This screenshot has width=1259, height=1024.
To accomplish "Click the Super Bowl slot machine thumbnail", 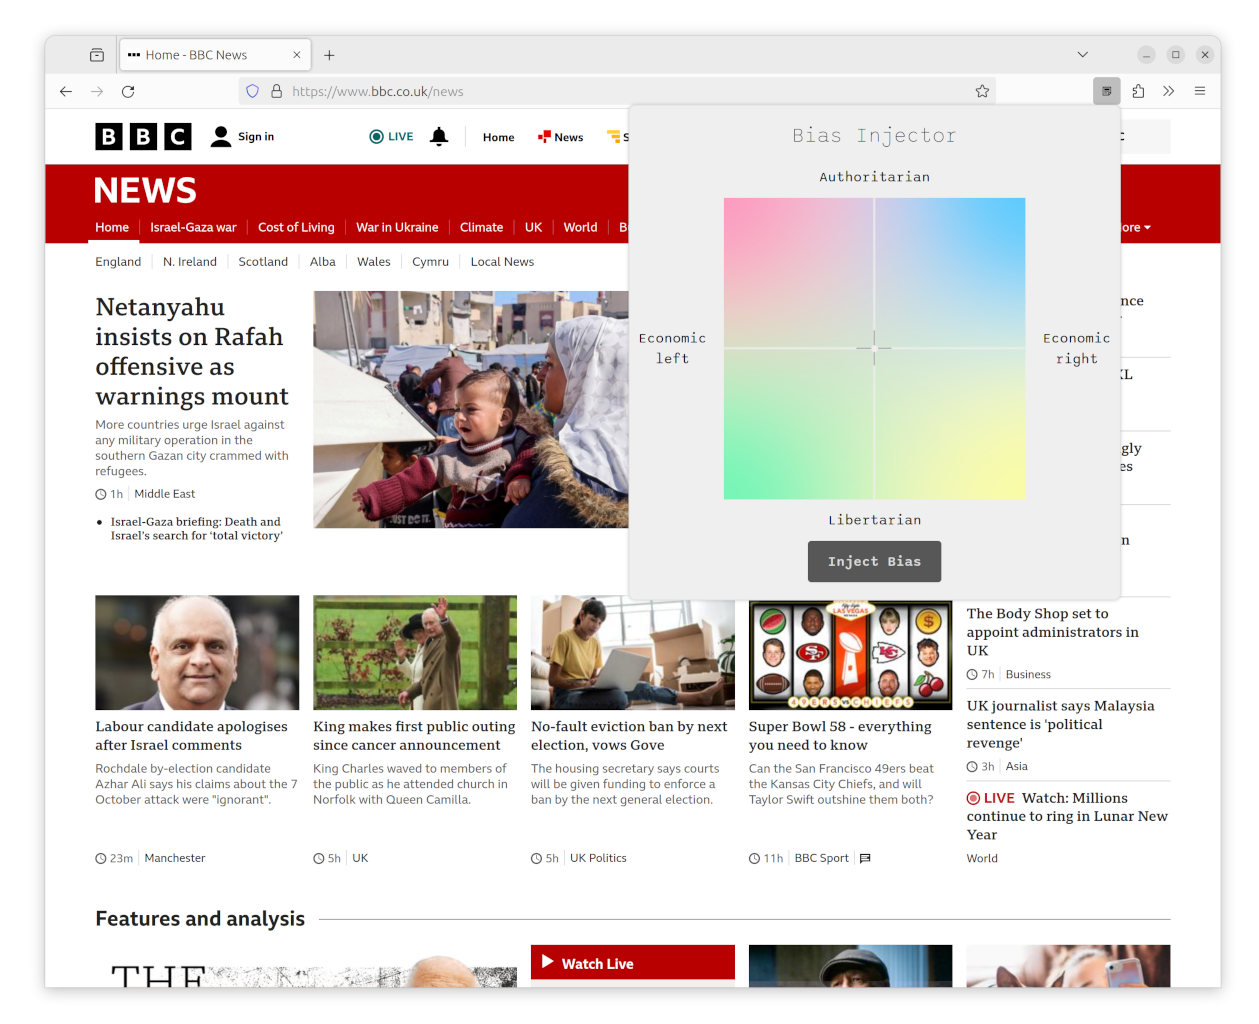I will pos(850,655).
